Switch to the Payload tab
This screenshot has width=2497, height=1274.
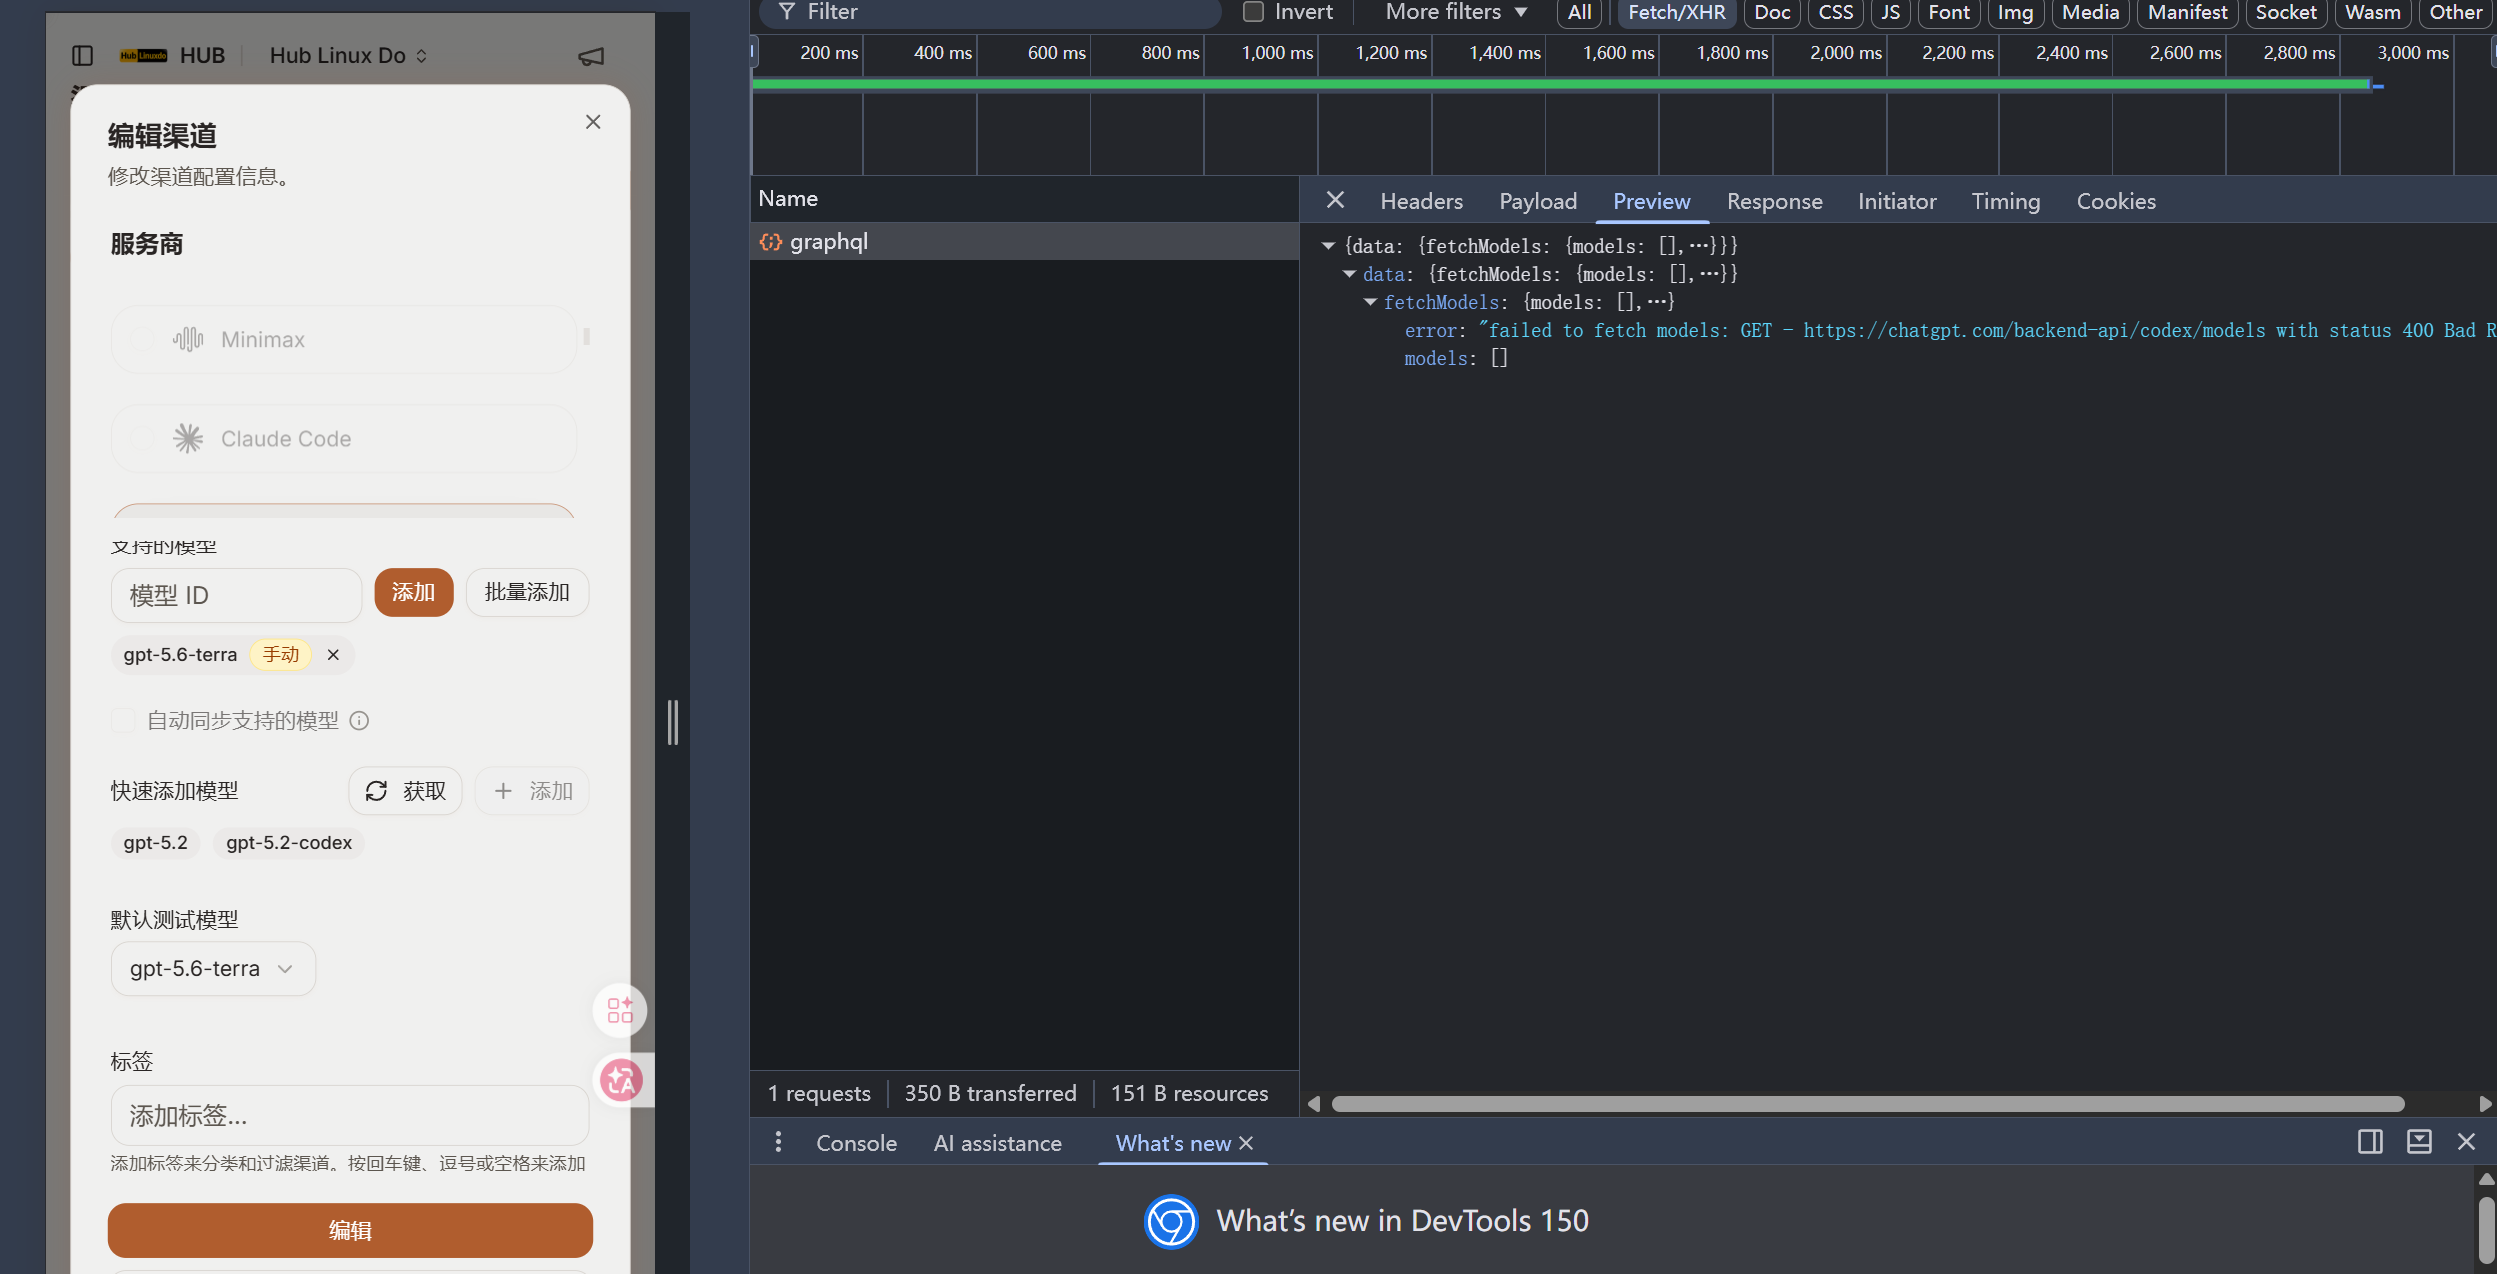point(1538,201)
